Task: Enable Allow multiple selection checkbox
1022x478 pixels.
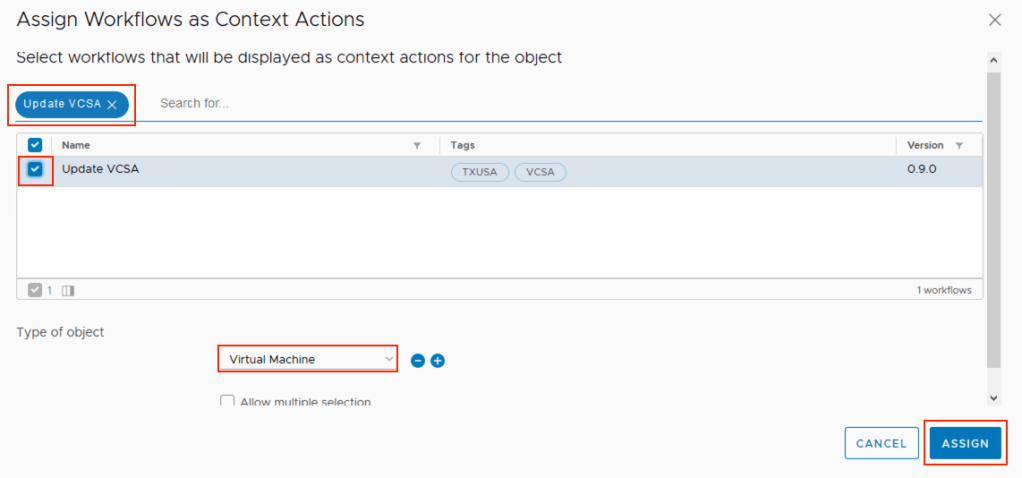Action: coord(227,401)
